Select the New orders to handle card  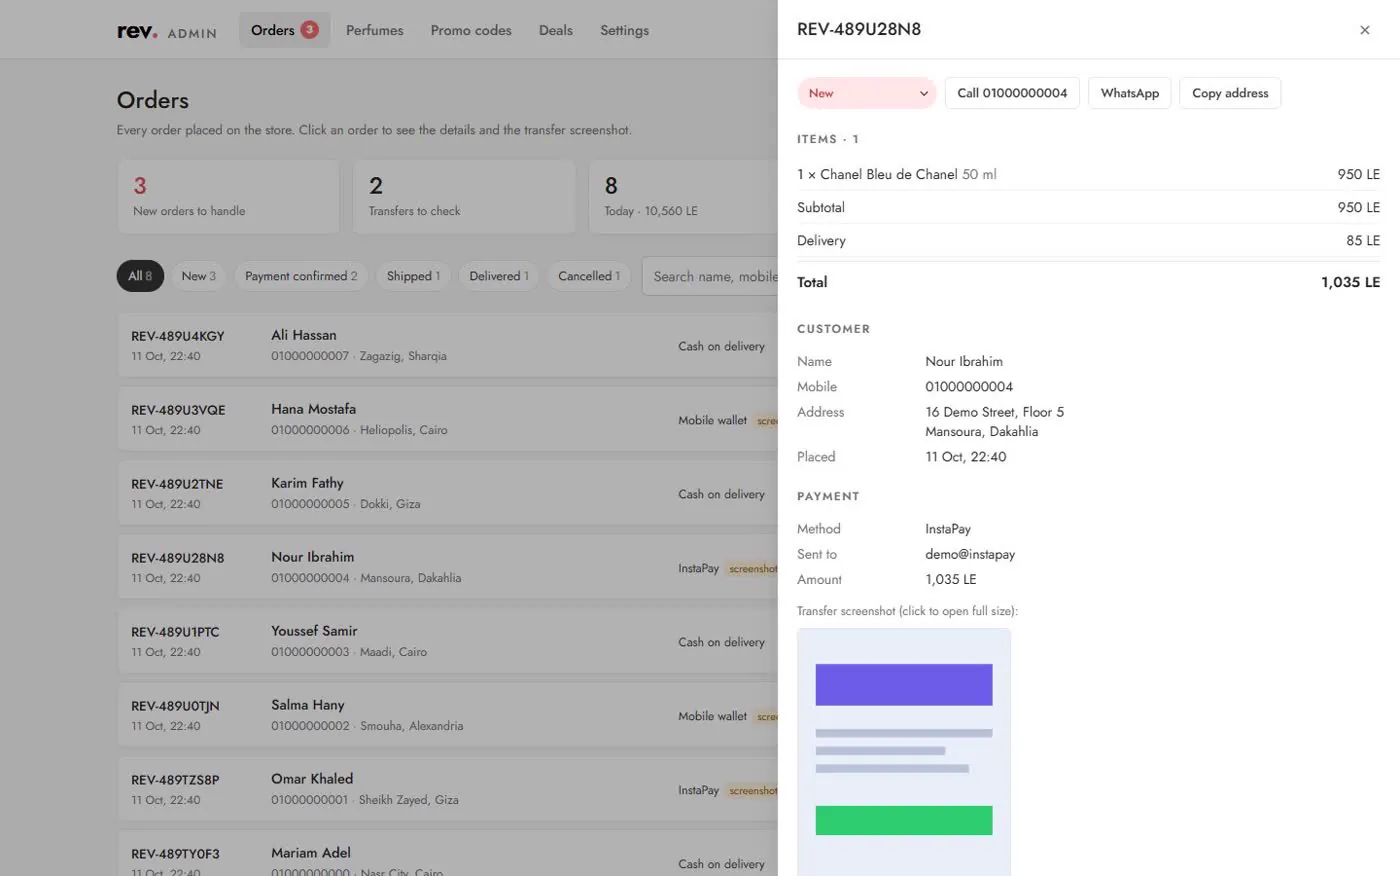pyautogui.click(x=228, y=196)
